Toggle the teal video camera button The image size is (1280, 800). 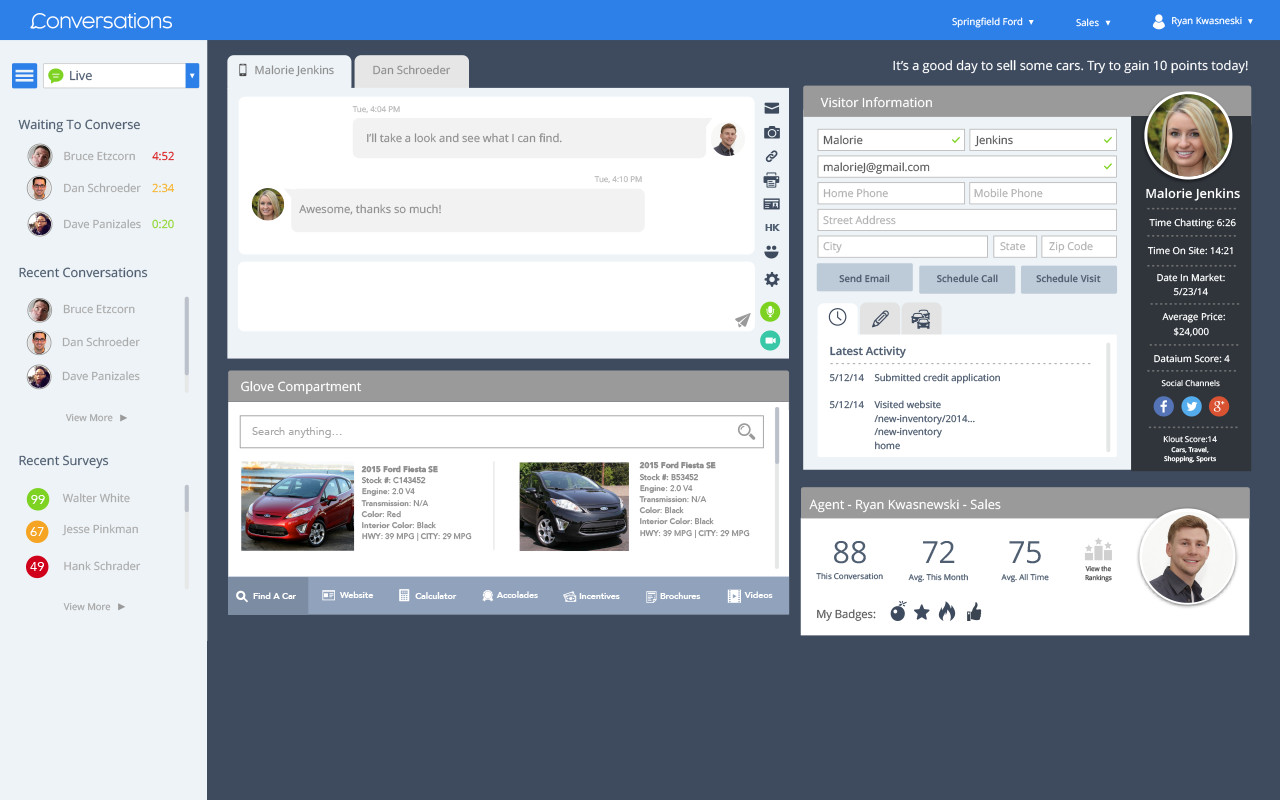click(770, 341)
